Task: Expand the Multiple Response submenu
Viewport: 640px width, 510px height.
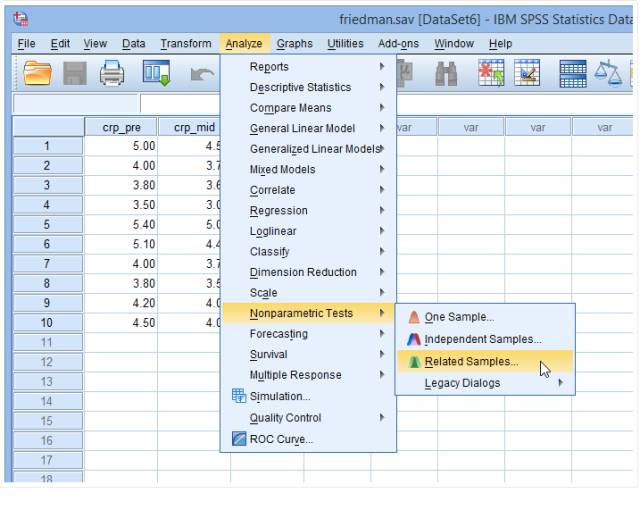Action: tap(308, 375)
